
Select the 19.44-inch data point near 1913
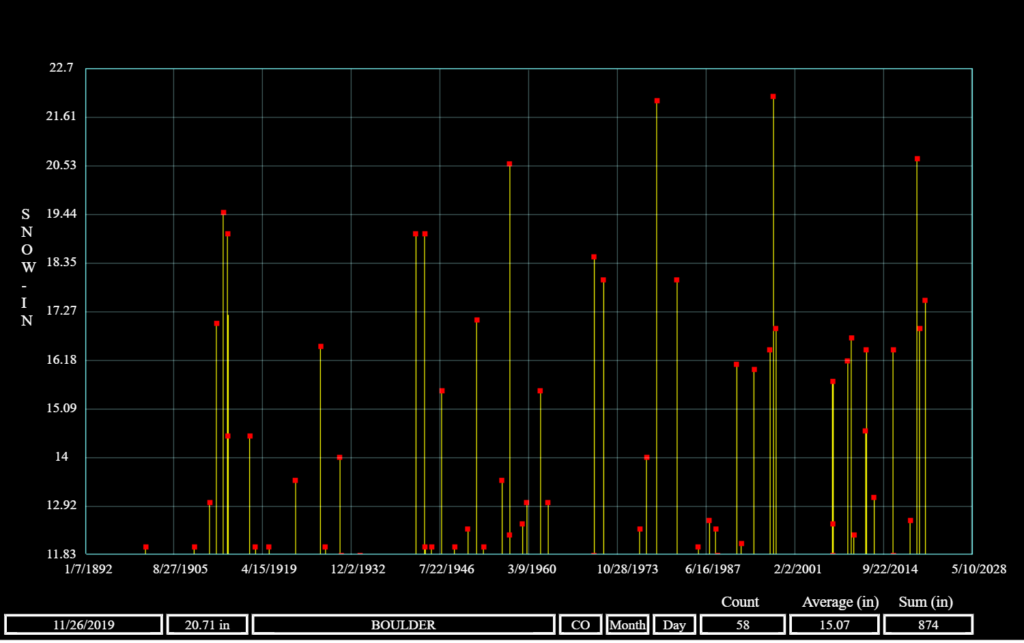[x=223, y=213]
